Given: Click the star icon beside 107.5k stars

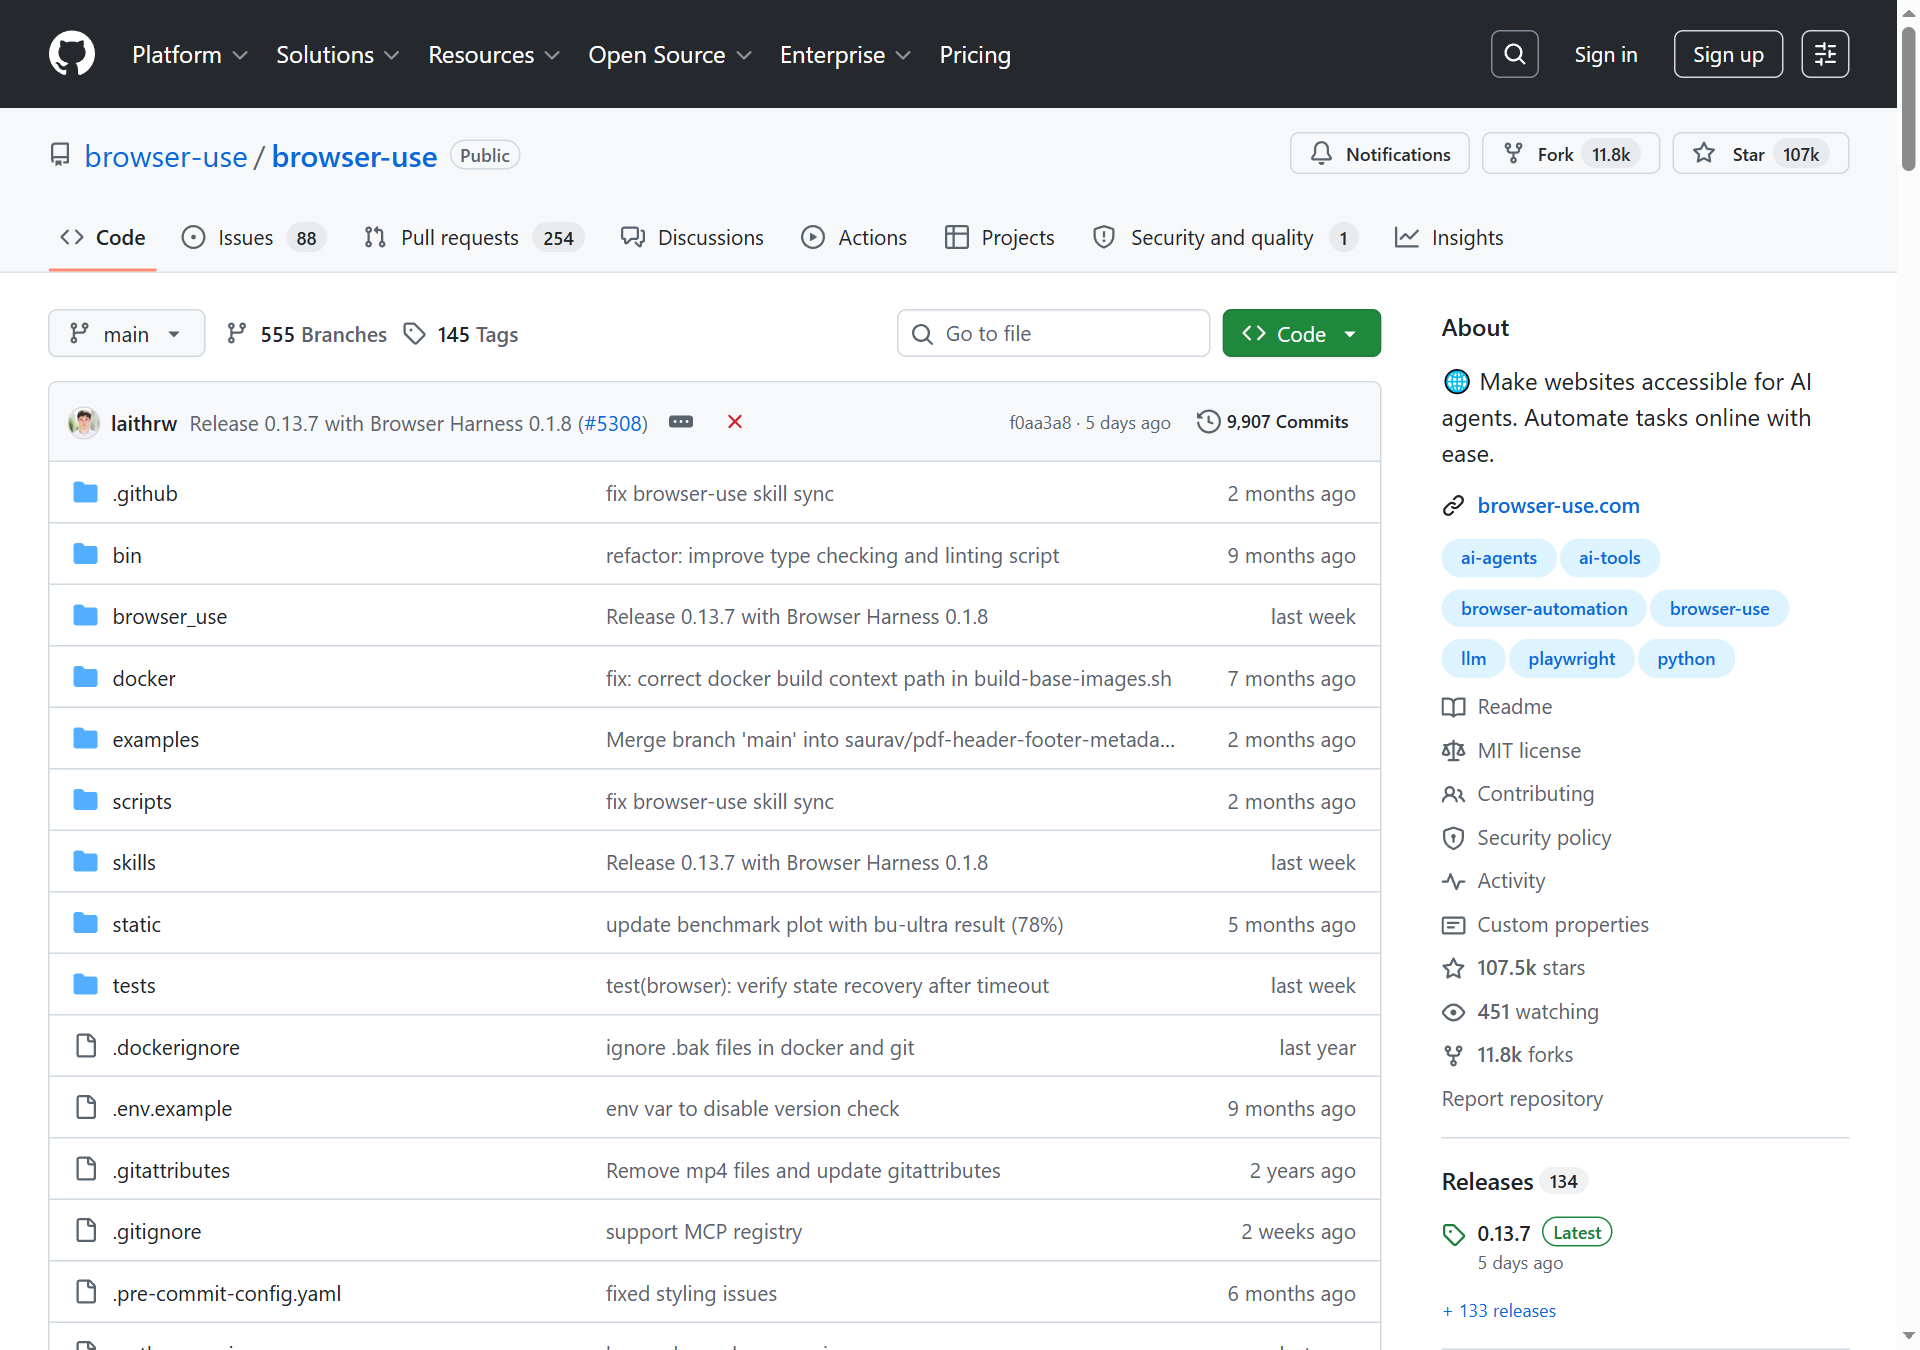Looking at the screenshot, I should click(x=1453, y=968).
